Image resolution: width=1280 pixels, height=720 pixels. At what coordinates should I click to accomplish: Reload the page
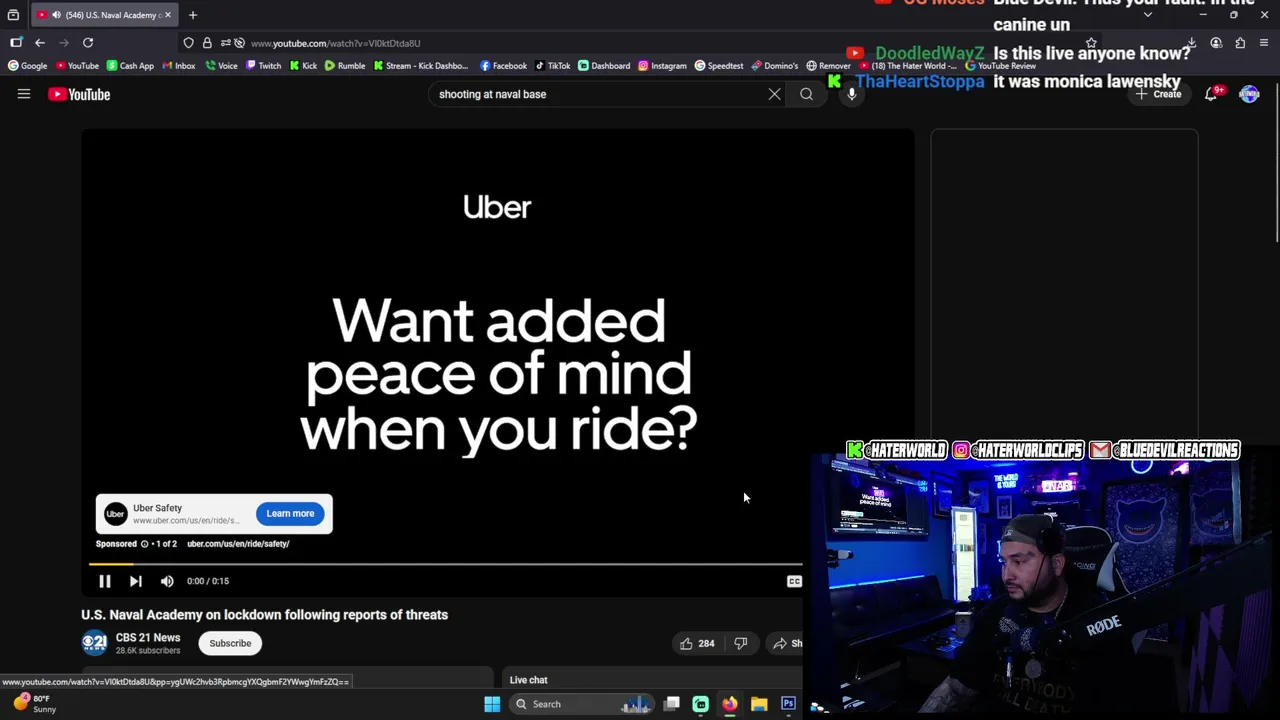pyautogui.click(x=88, y=43)
